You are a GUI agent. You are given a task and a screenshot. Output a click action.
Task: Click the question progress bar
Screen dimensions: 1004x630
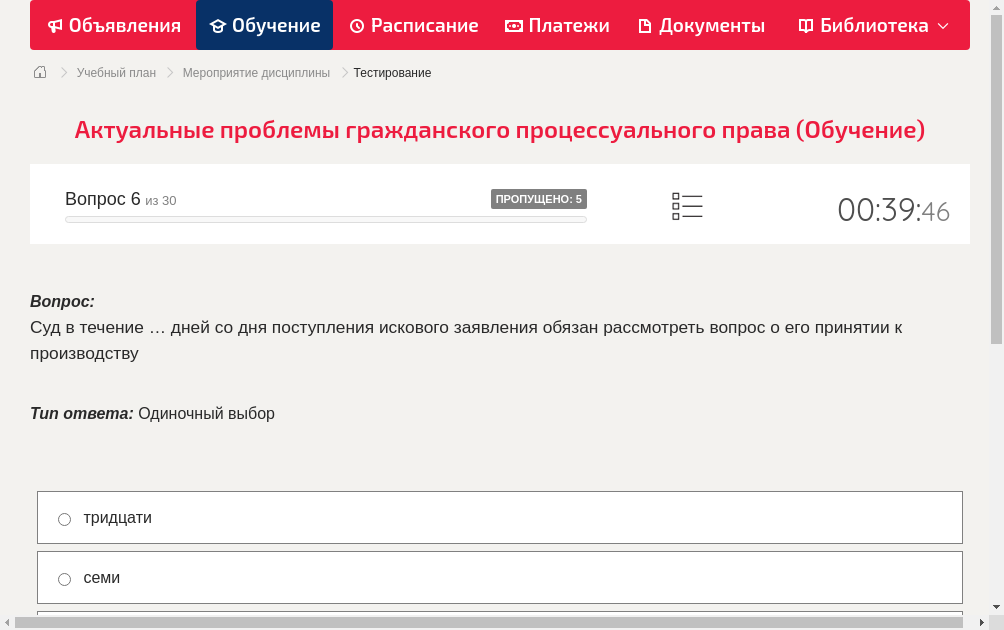click(x=325, y=219)
